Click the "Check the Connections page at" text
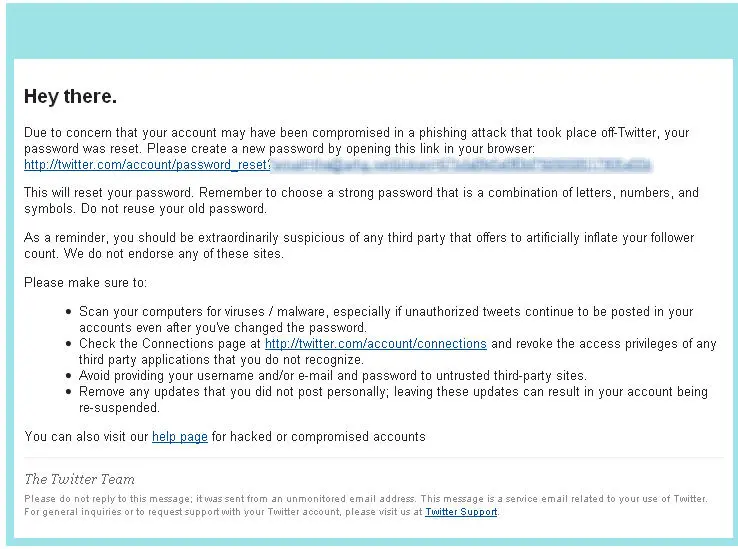Viewport: 738px width, 549px height. point(170,344)
